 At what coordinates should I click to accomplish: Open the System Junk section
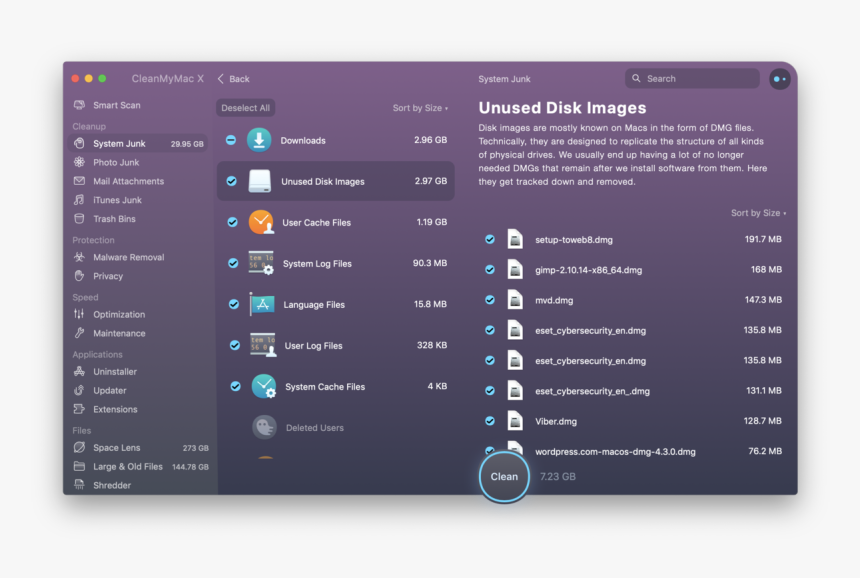tap(138, 144)
